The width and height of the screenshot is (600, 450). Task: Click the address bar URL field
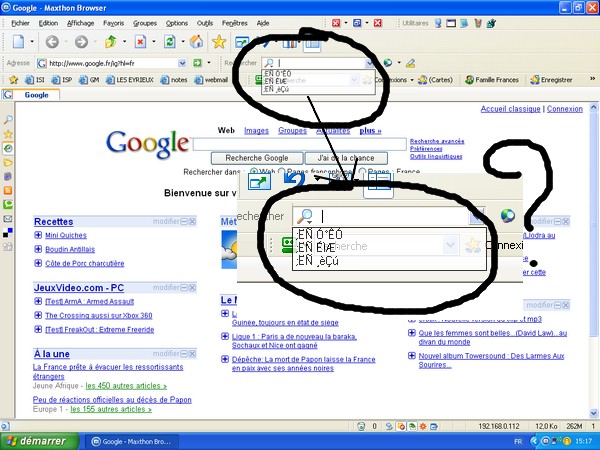[112, 63]
